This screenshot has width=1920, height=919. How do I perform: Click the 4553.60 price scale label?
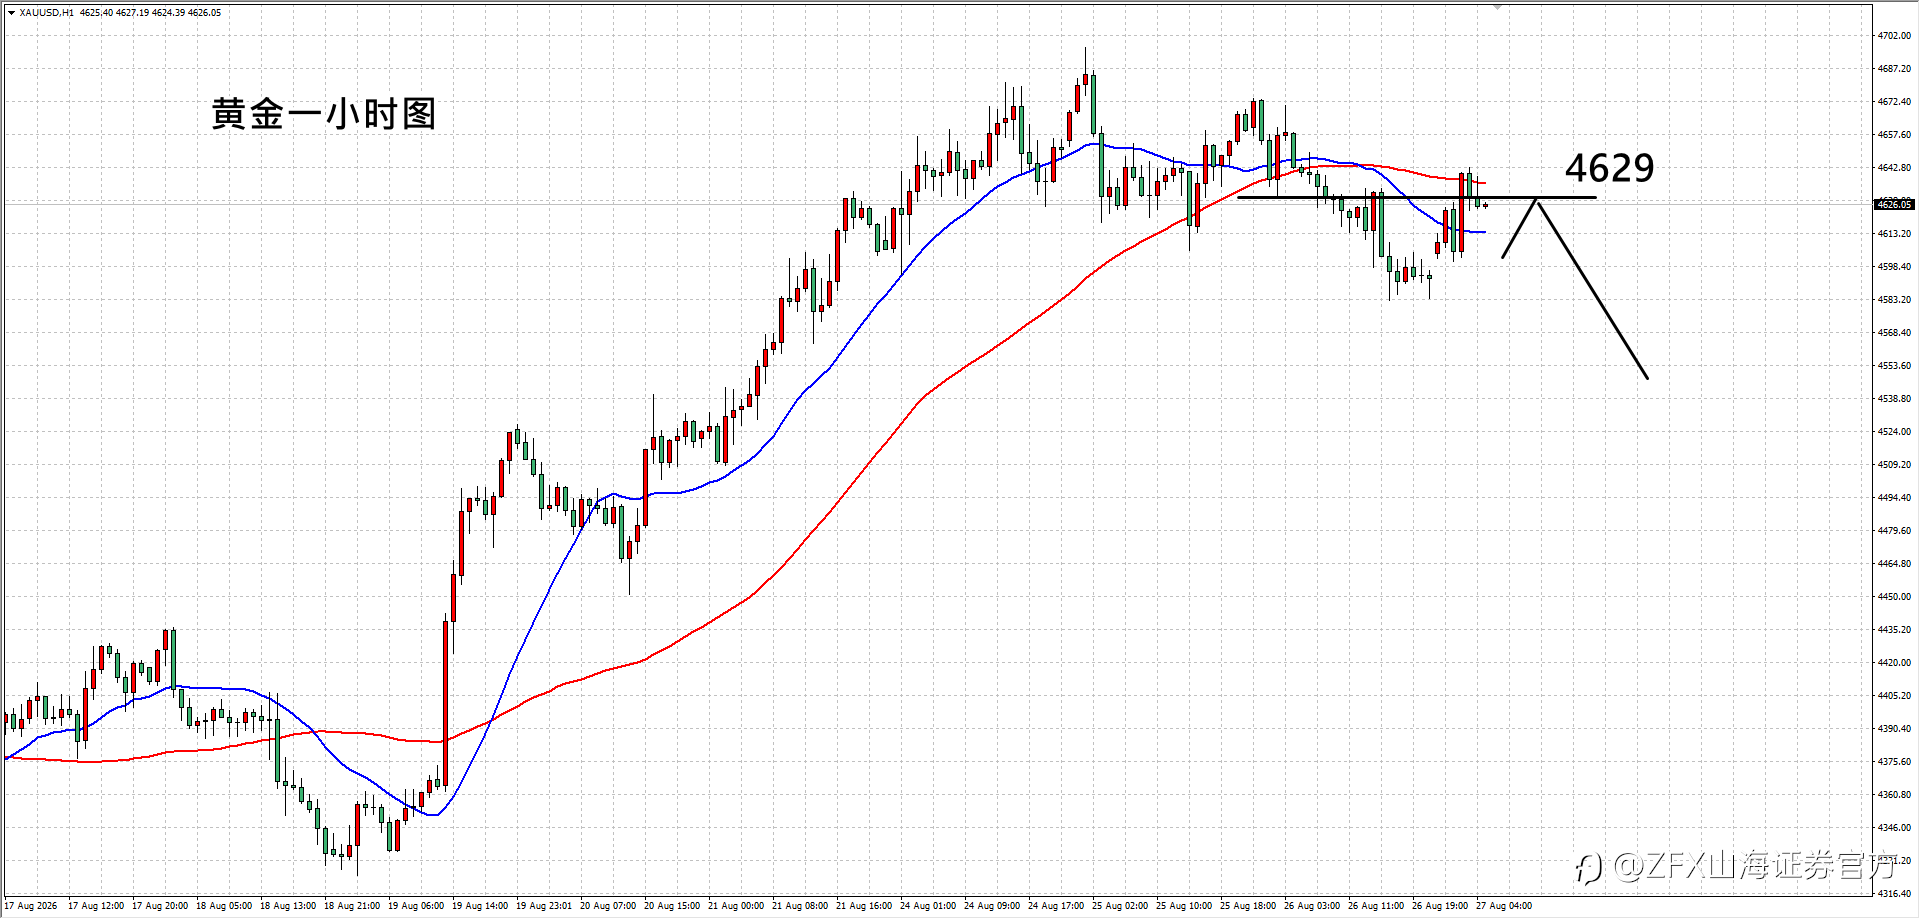1894,366
